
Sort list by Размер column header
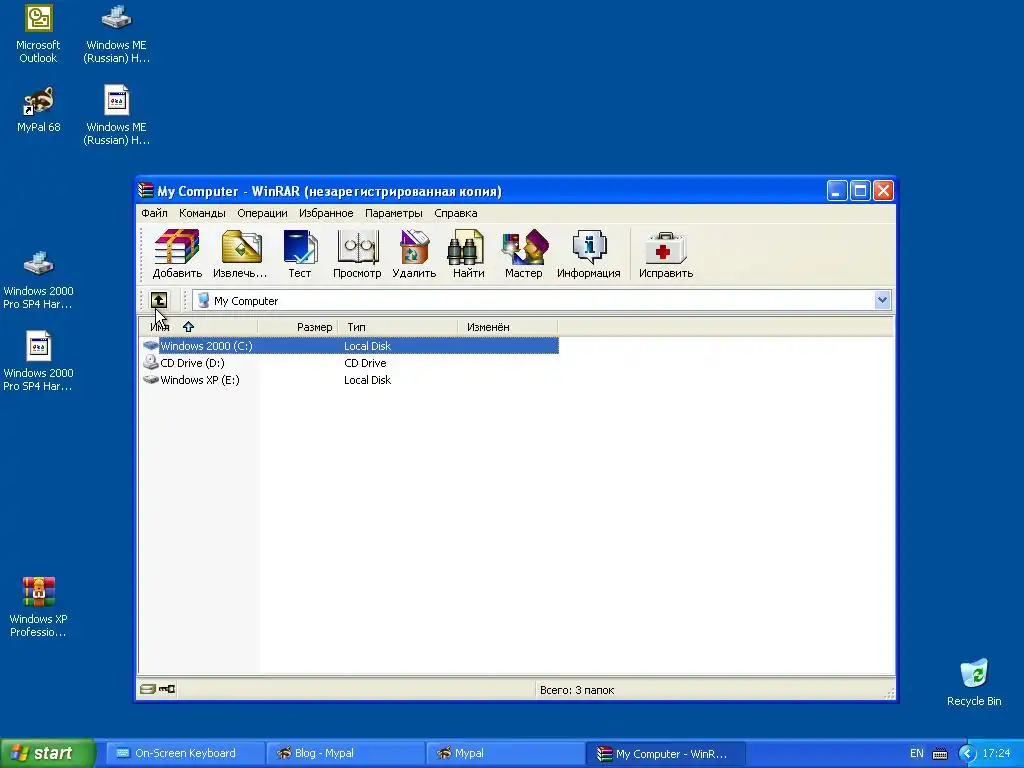(298, 327)
